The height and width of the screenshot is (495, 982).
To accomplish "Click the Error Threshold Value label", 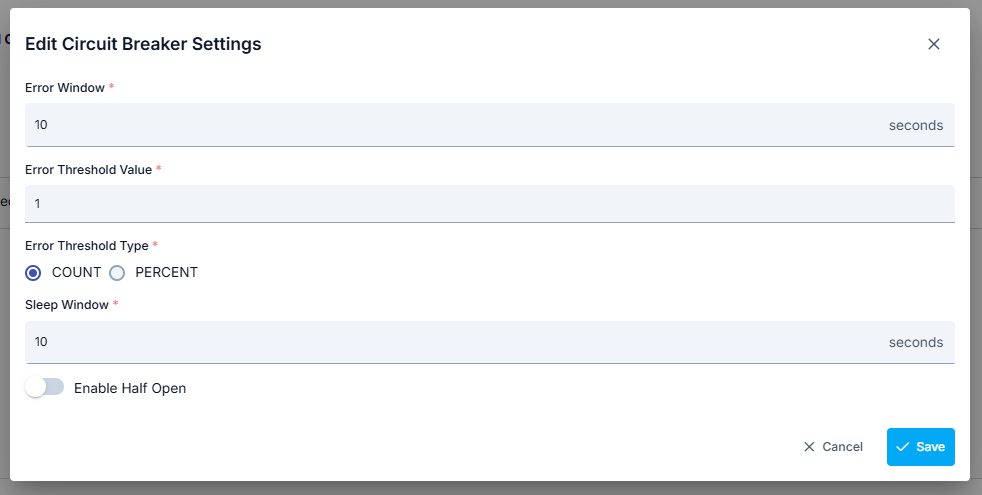I will click(88, 170).
